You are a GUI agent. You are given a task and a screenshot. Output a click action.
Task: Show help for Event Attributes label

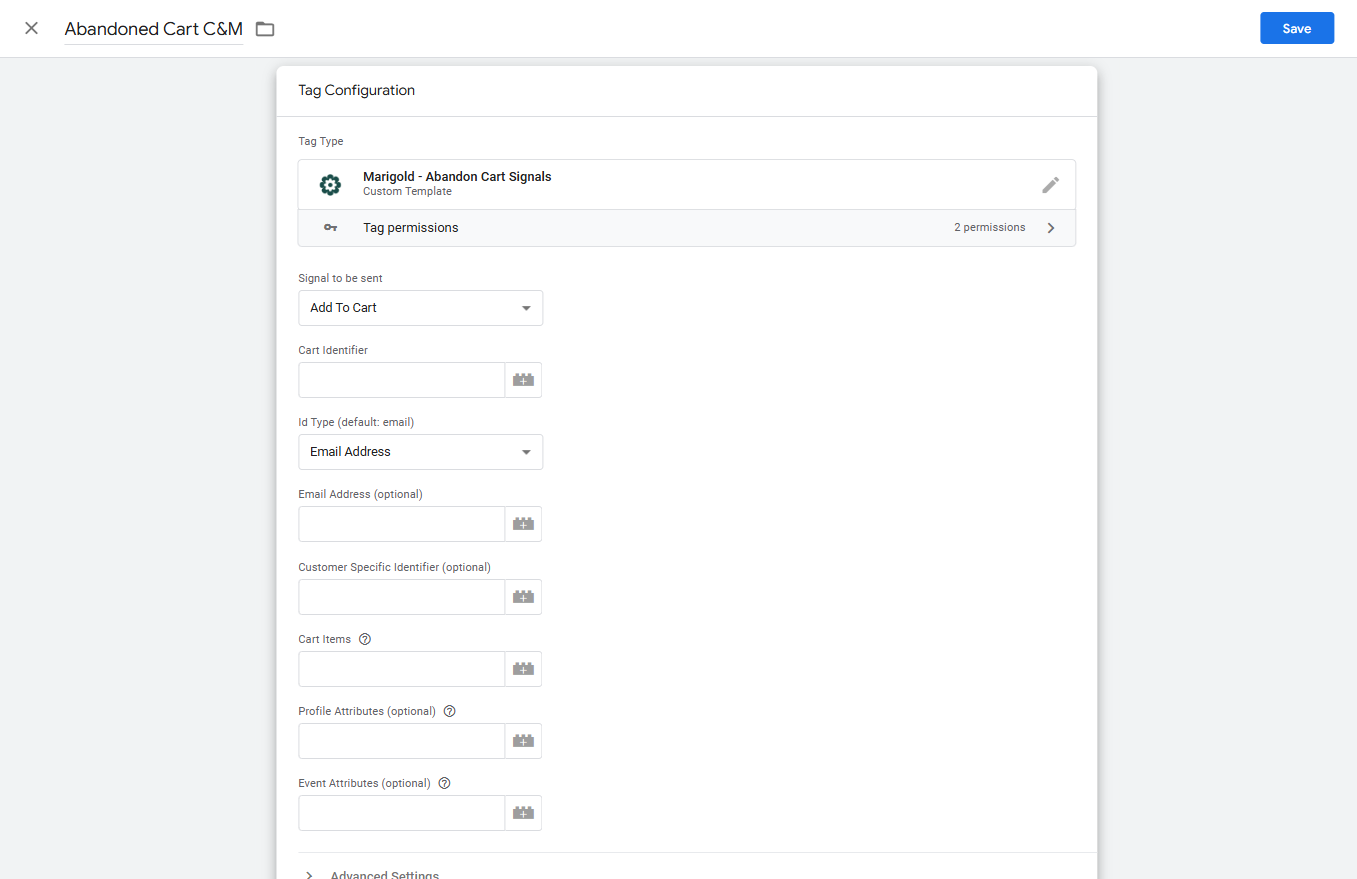pos(444,783)
